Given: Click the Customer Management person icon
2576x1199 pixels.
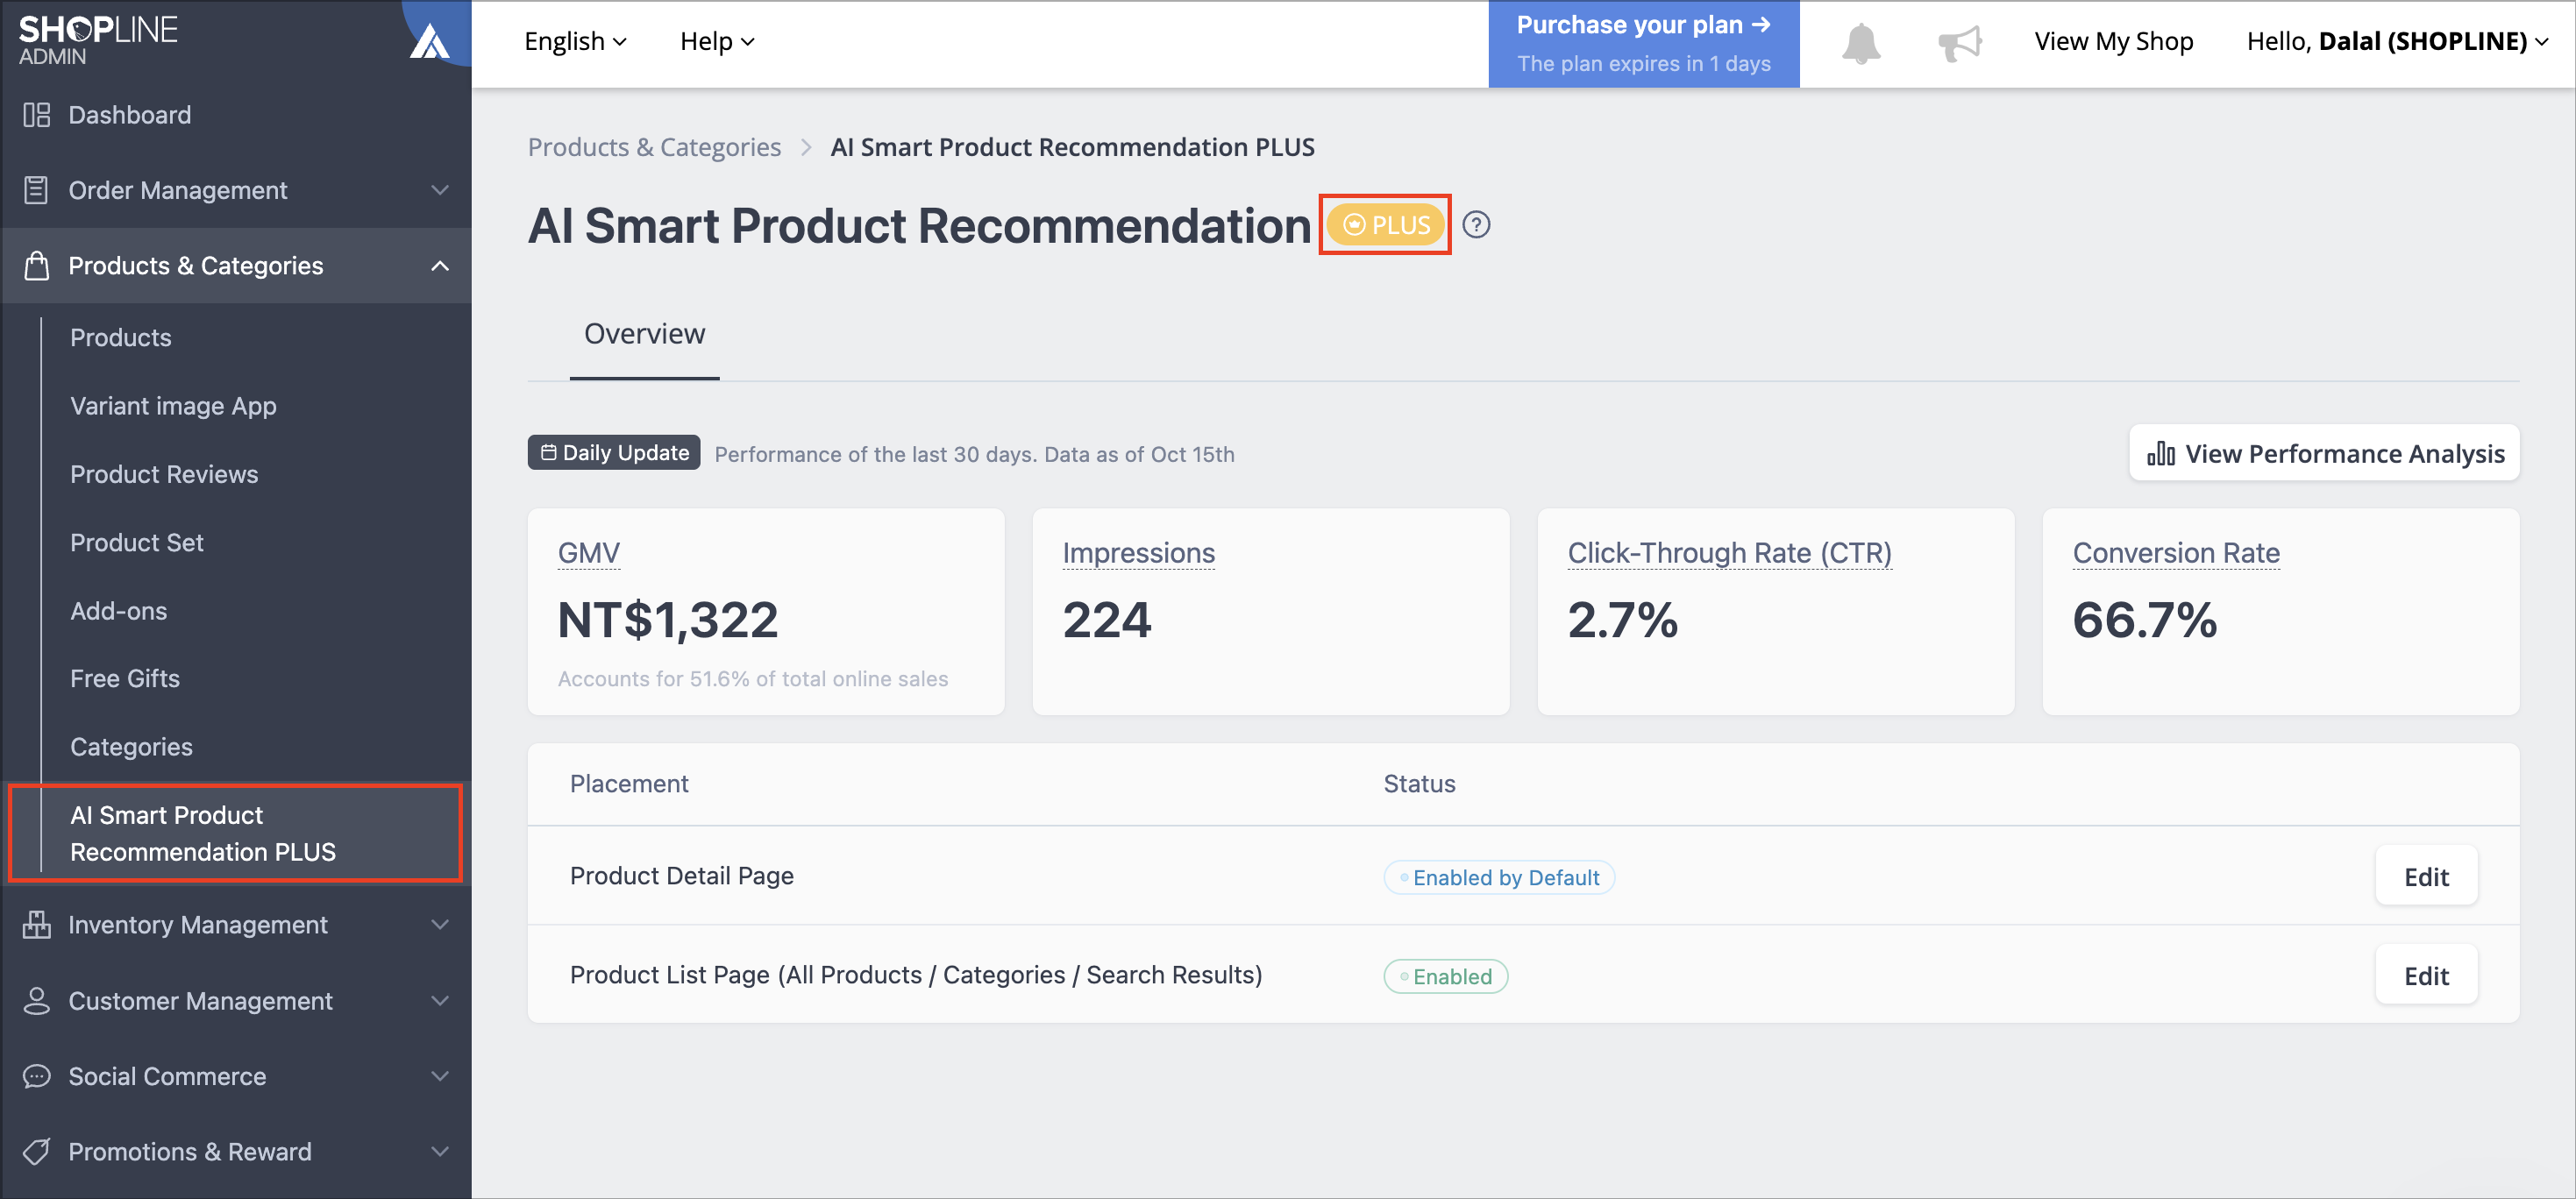Looking at the screenshot, I should (36, 1001).
